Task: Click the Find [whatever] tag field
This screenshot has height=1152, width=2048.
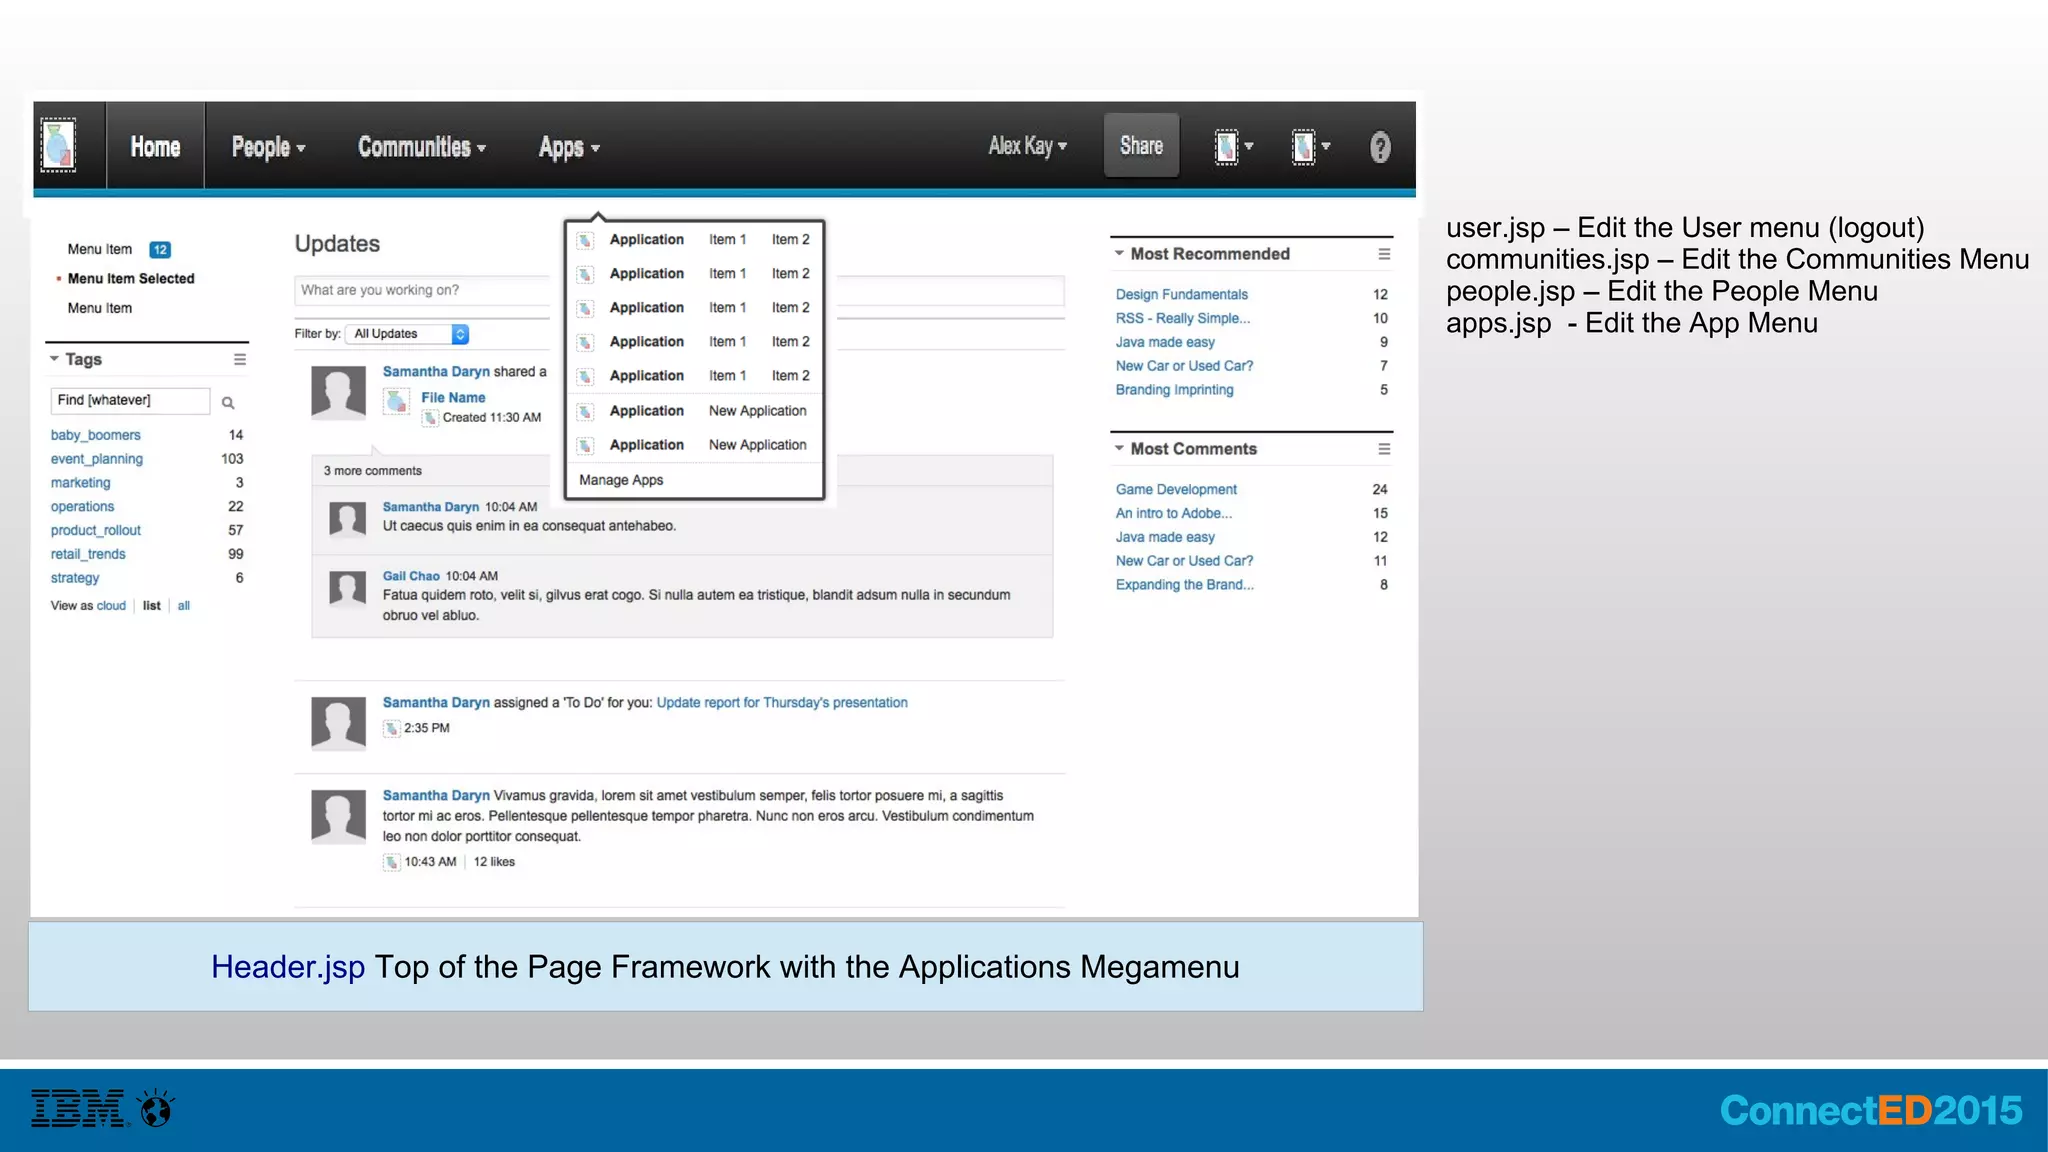Action: (x=130, y=401)
